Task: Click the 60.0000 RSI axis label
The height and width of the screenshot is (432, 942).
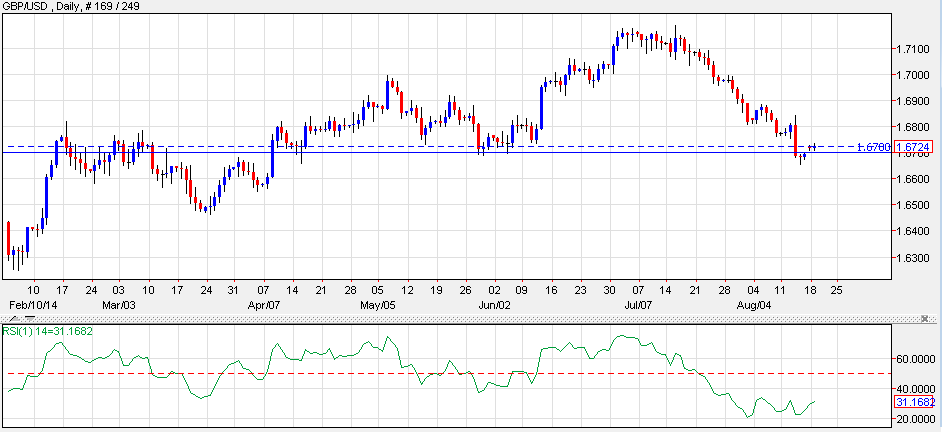Action: click(x=913, y=358)
